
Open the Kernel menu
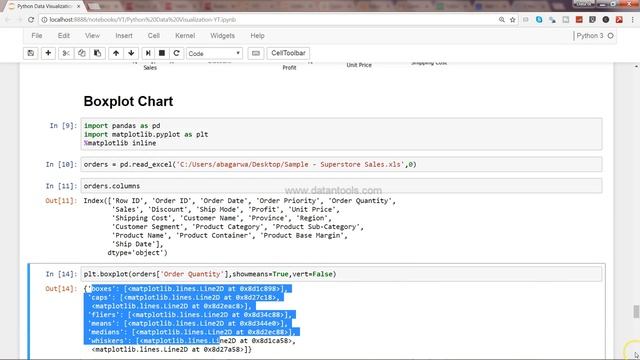[x=185, y=36]
